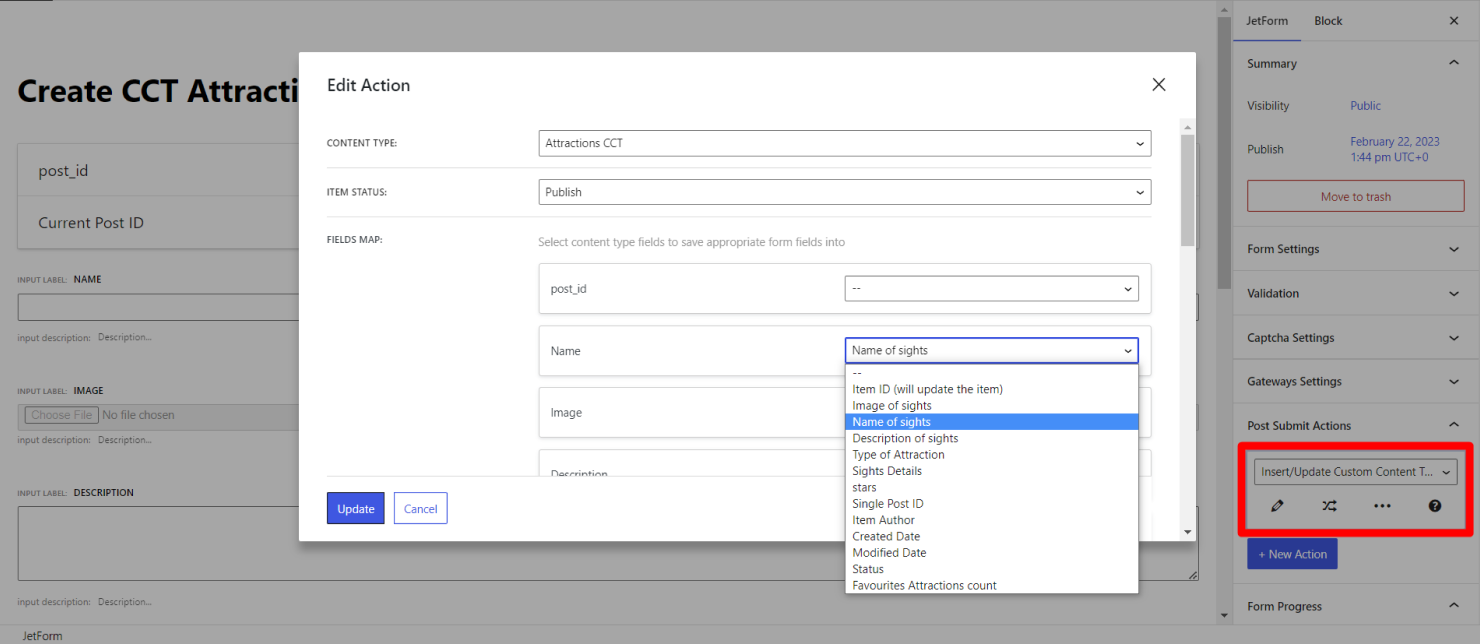Open the Item Status dropdown

[844, 192]
